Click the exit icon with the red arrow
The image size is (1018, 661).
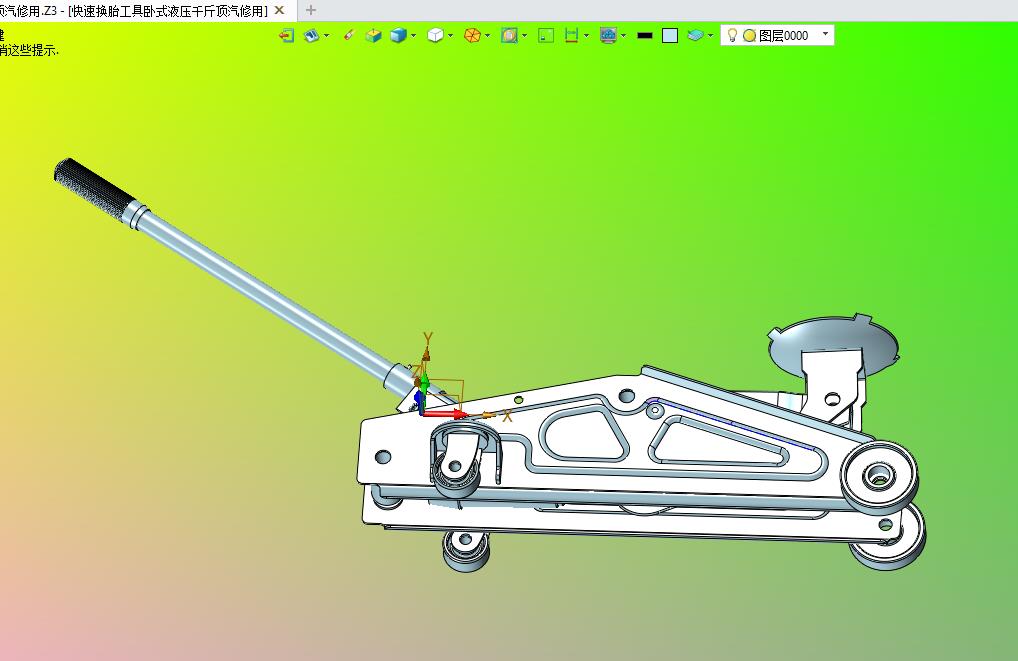tap(286, 35)
